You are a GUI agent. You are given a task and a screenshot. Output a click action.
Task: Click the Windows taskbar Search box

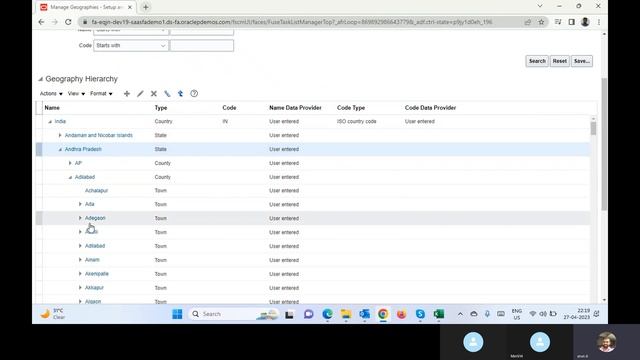point(233,314)
